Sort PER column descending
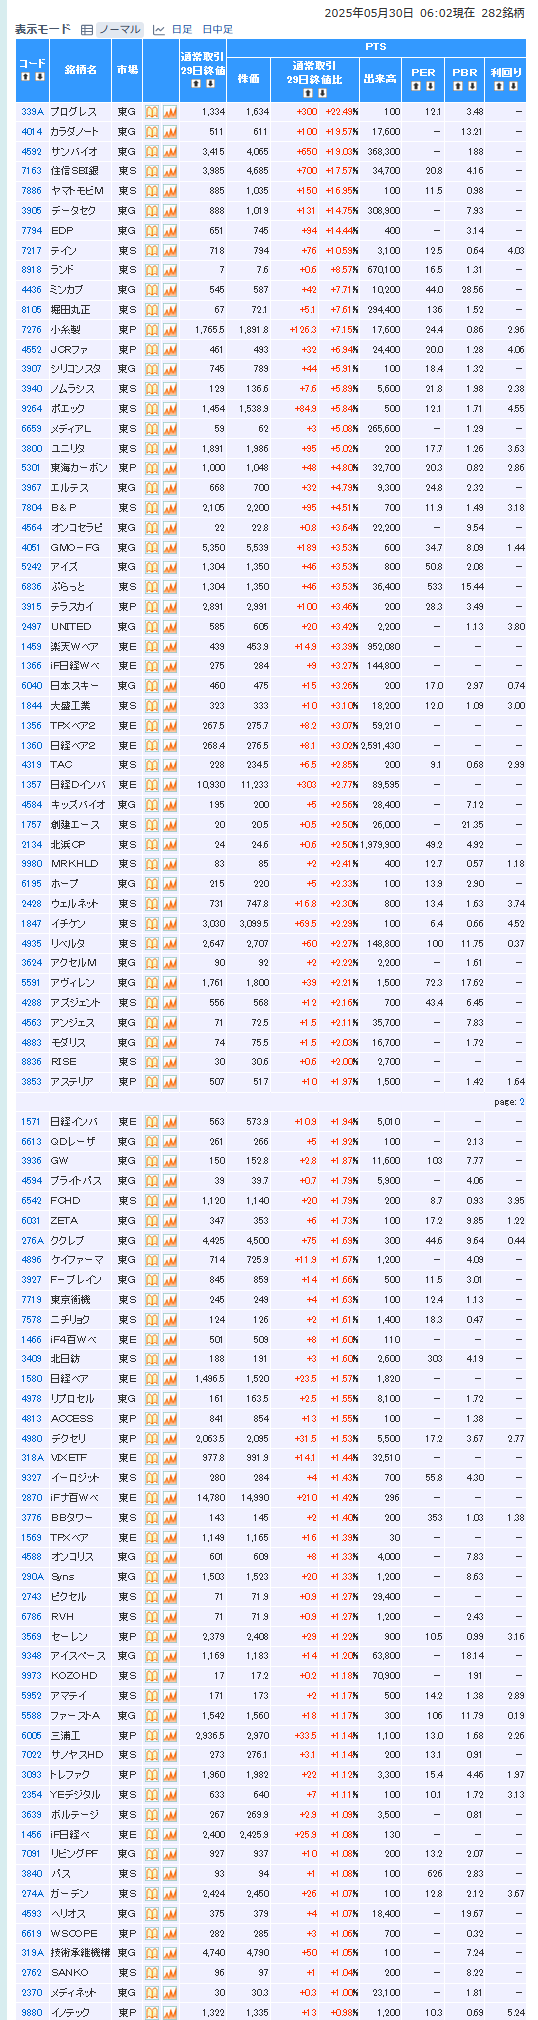 click(x=430, y=86)
